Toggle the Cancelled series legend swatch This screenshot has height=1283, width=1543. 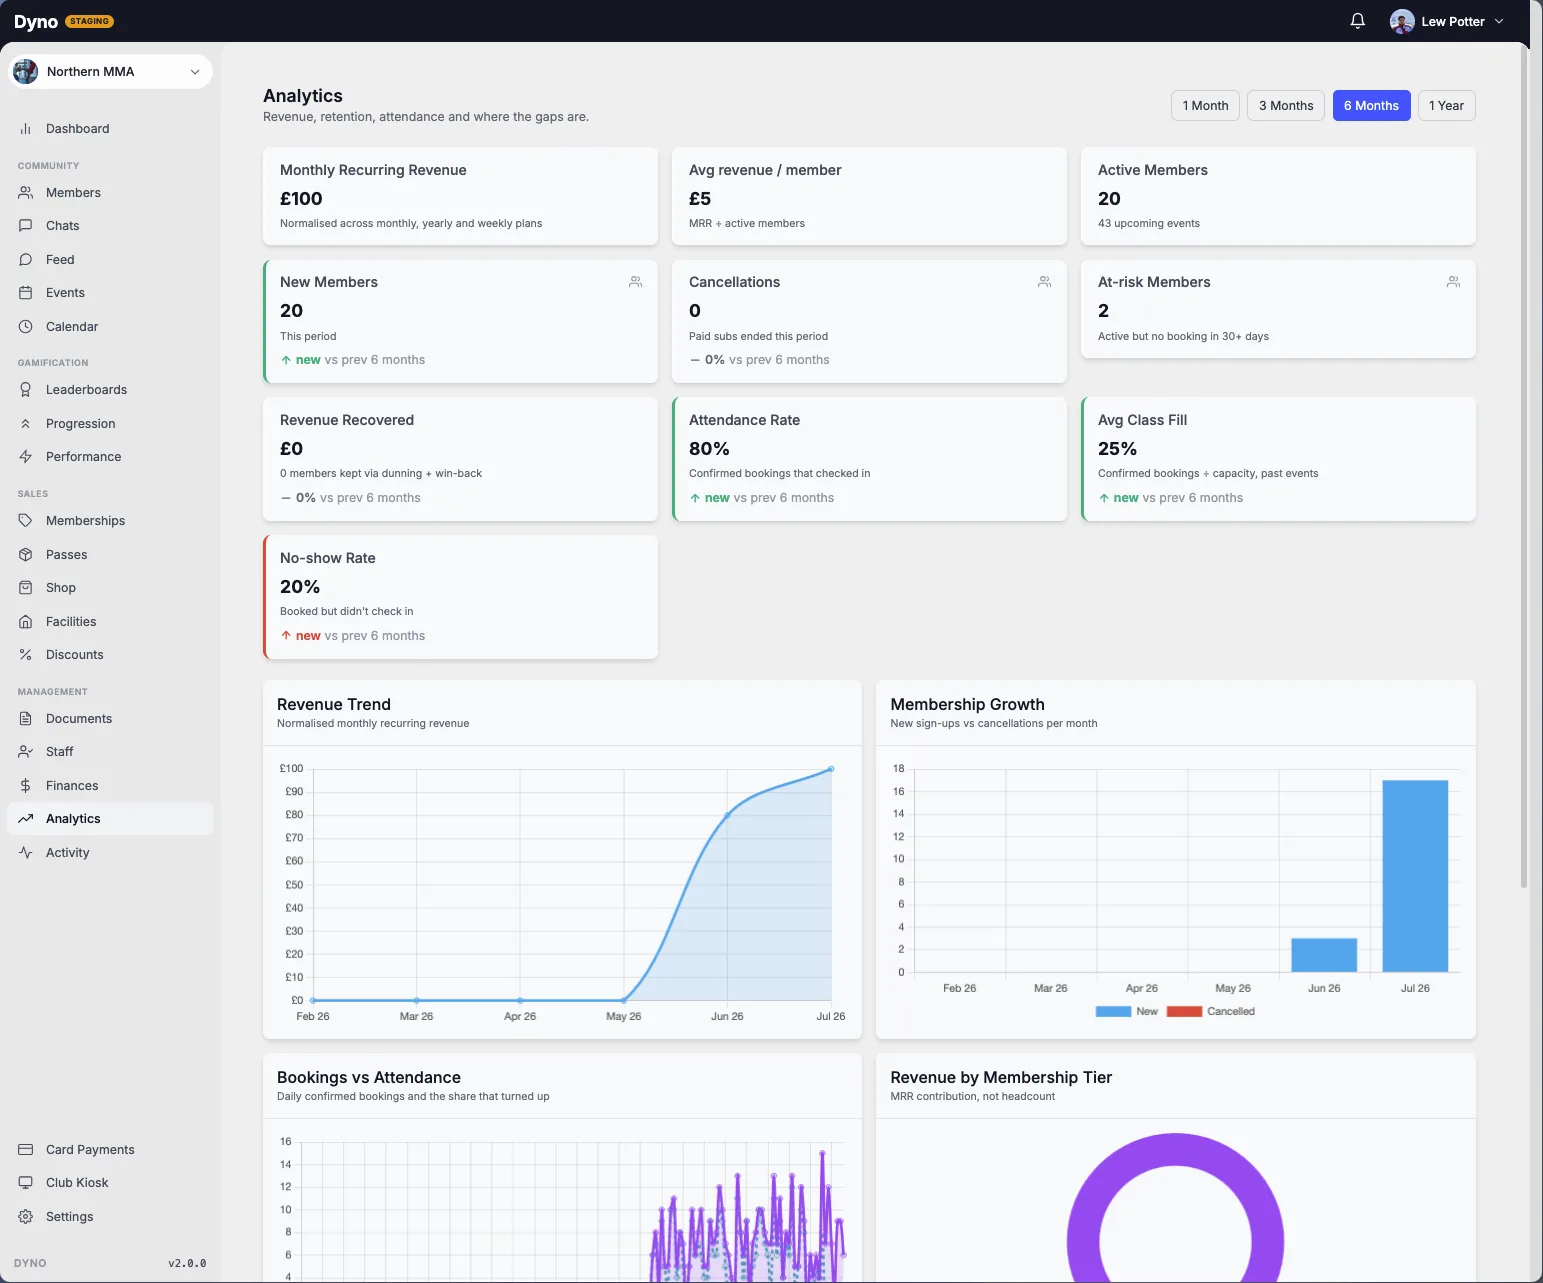tap(1184, 1012)
